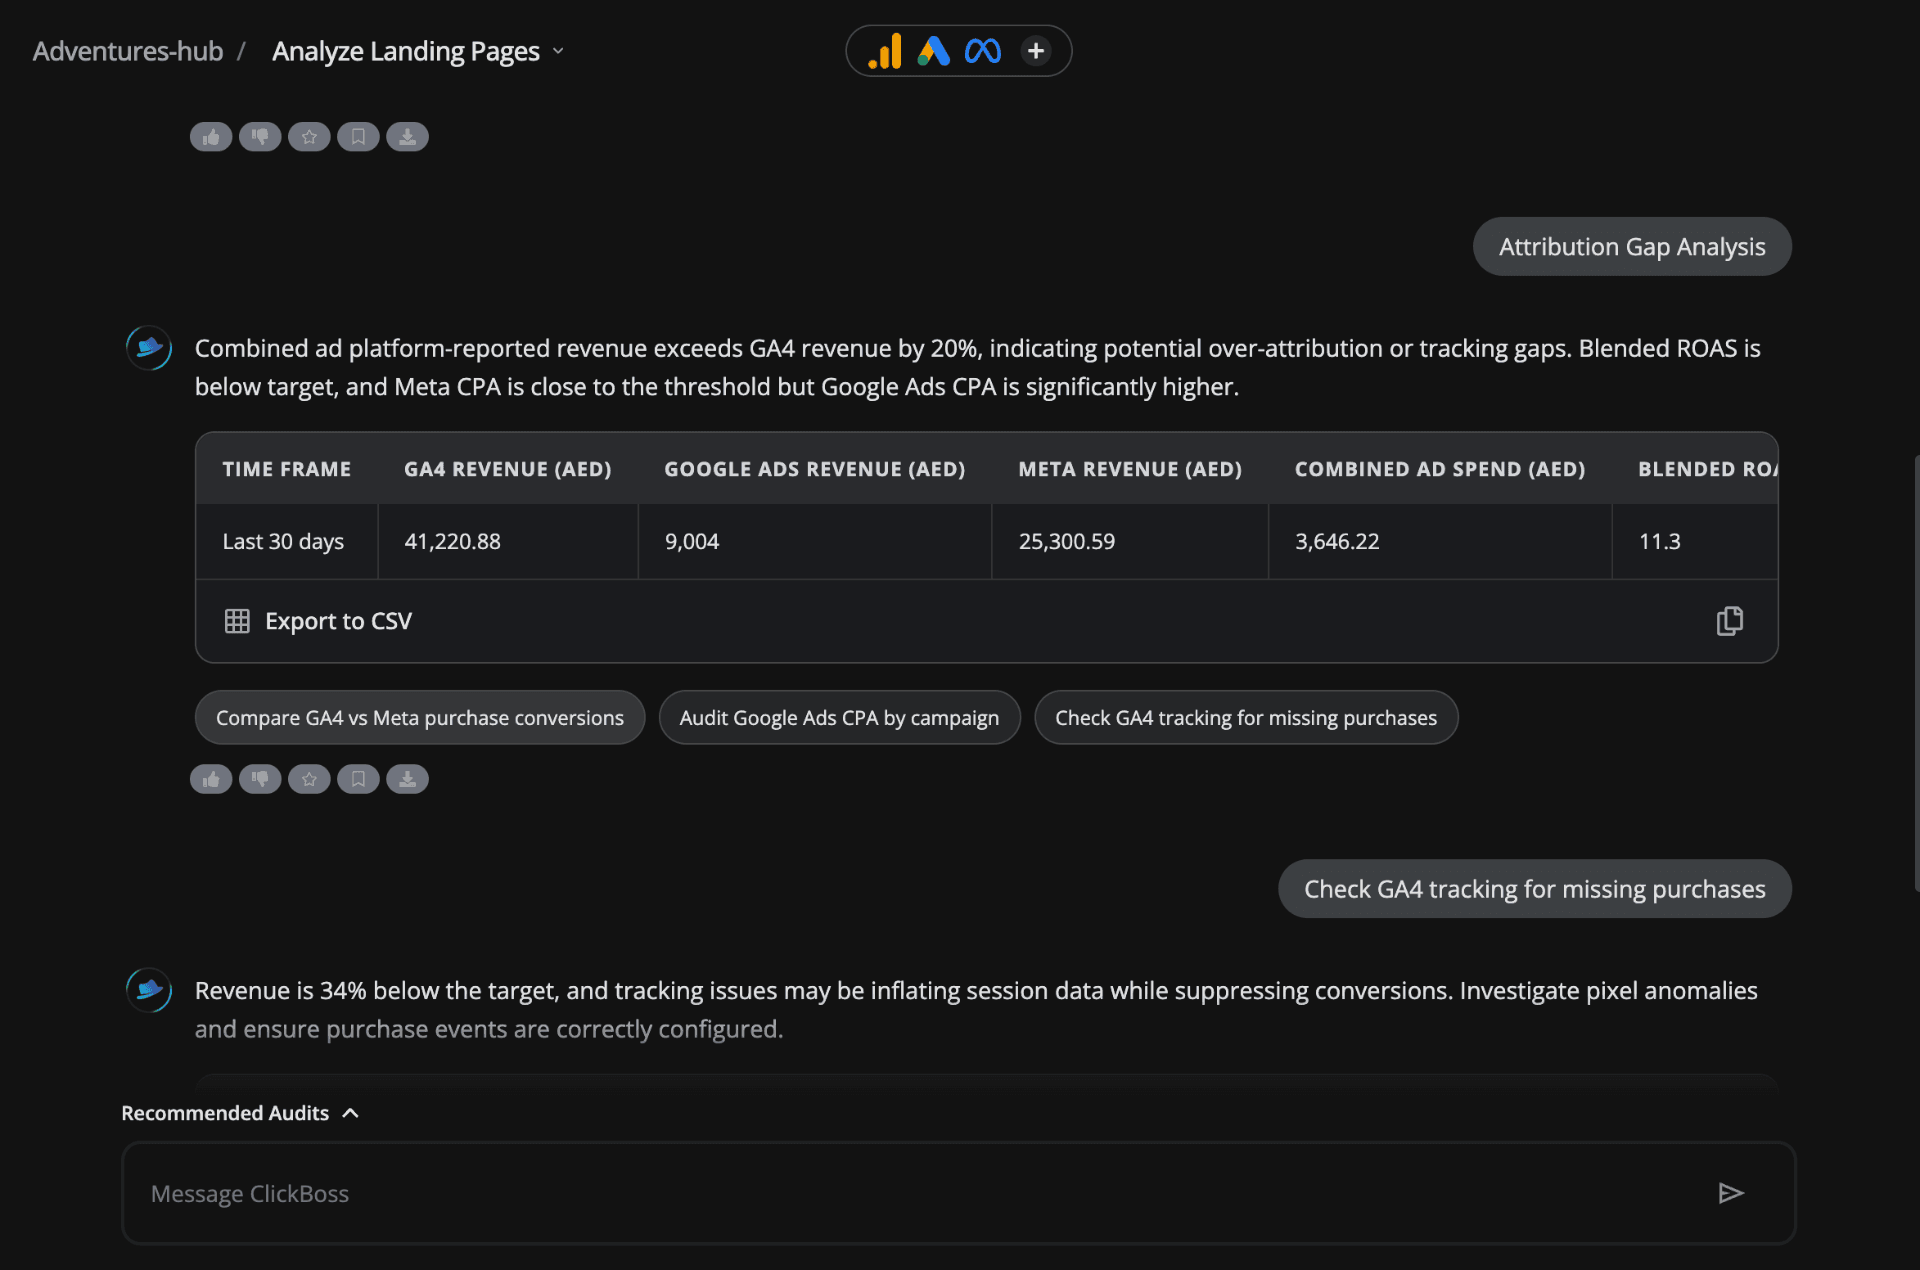This screenshot has height=1270, width=1920.
Task: Star the attribution gap analysis response
Action: pyautogui.click(x=309, y=779)
